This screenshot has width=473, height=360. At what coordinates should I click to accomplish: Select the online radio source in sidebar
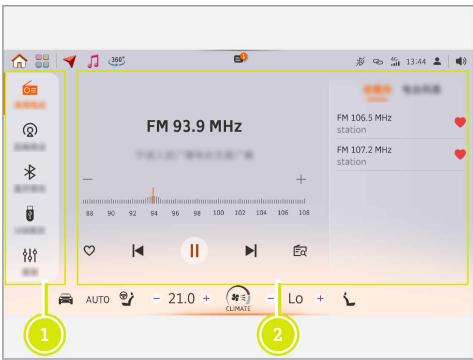(30, 137)
